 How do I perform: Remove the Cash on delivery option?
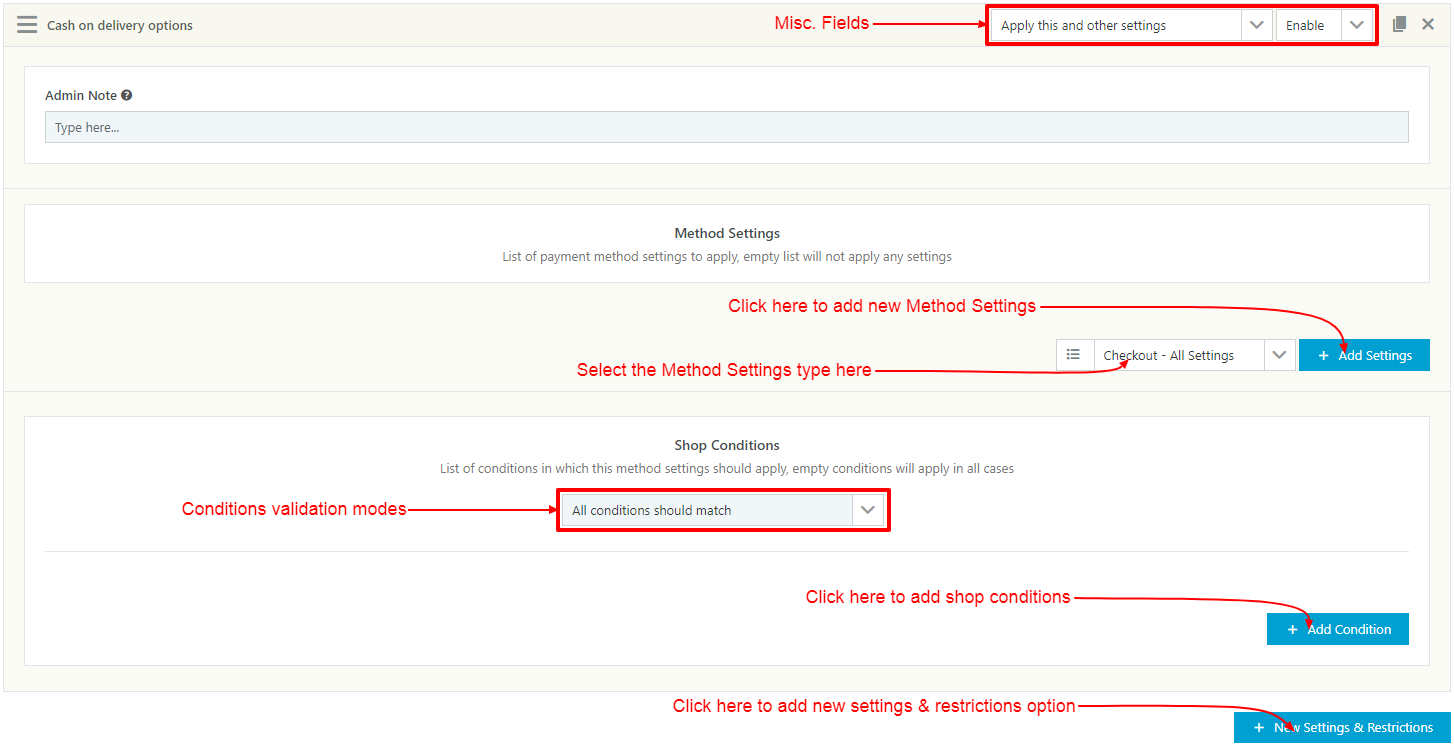1428,24
